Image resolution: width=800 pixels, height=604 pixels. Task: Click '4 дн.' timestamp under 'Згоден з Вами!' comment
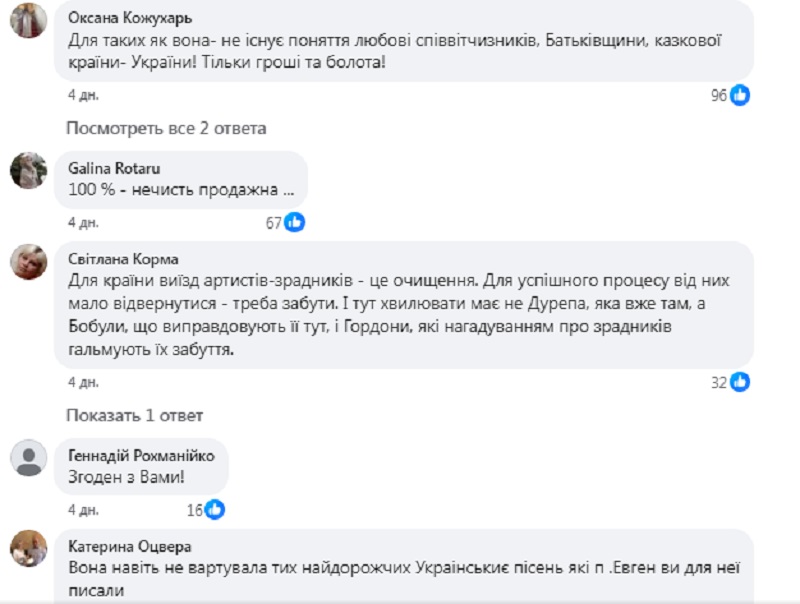point(79,509)
